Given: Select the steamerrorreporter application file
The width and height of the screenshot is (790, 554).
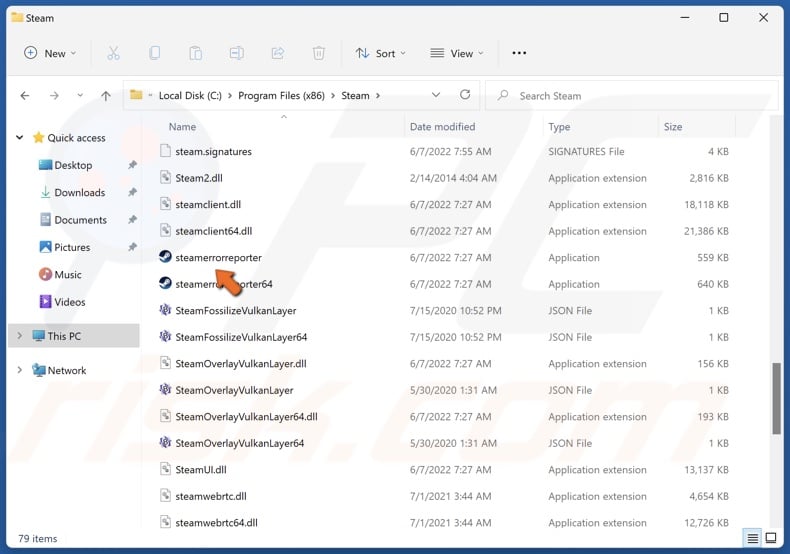Looking at the screenshot, I should pos(218,258).
